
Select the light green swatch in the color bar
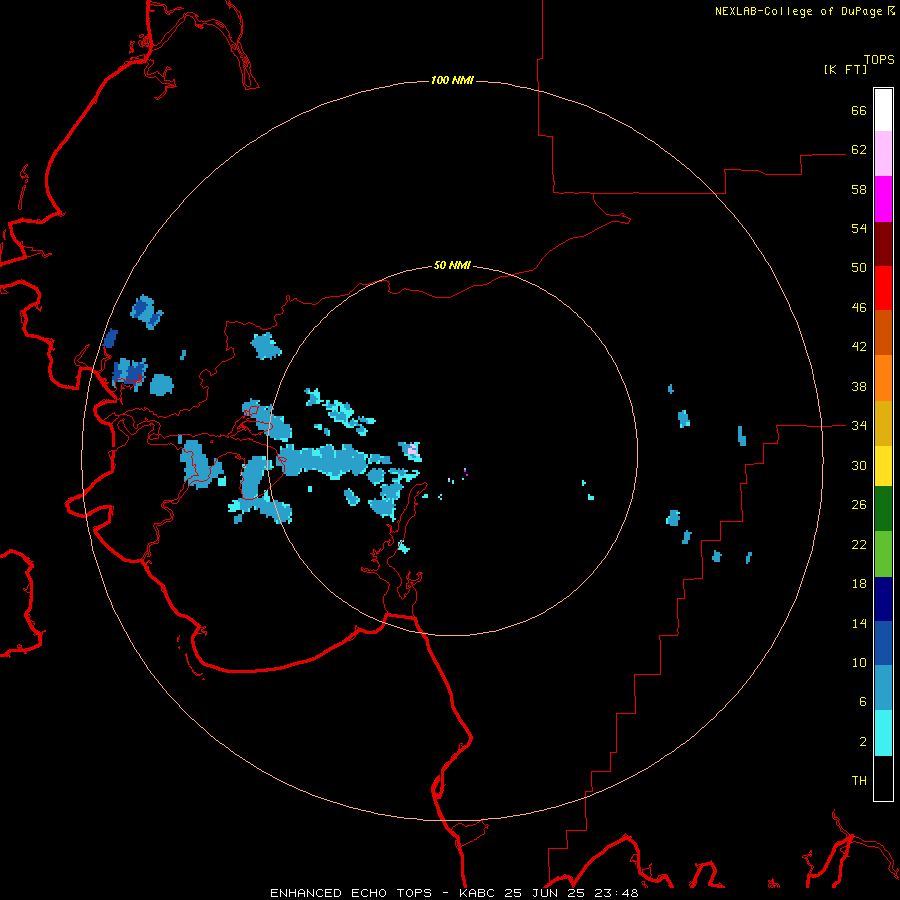[x=883, y=554]
